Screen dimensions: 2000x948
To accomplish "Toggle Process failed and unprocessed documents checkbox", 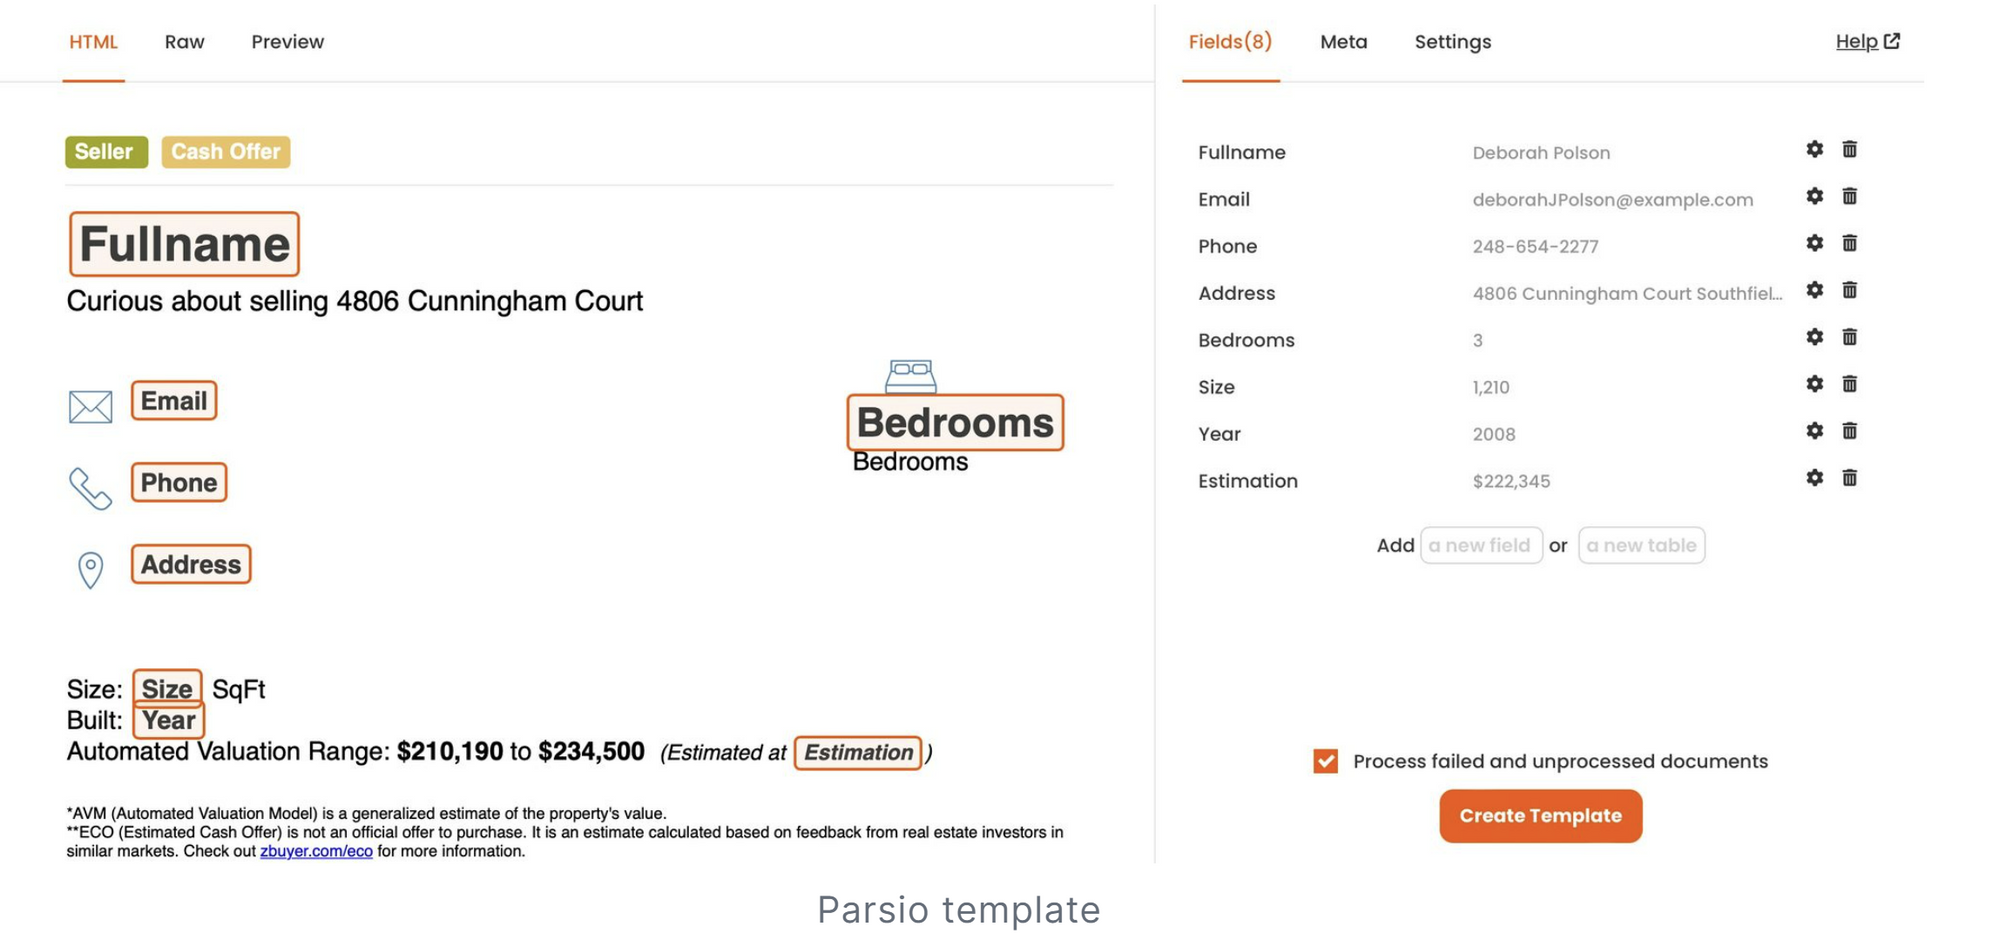I will tap(1325, 761).
